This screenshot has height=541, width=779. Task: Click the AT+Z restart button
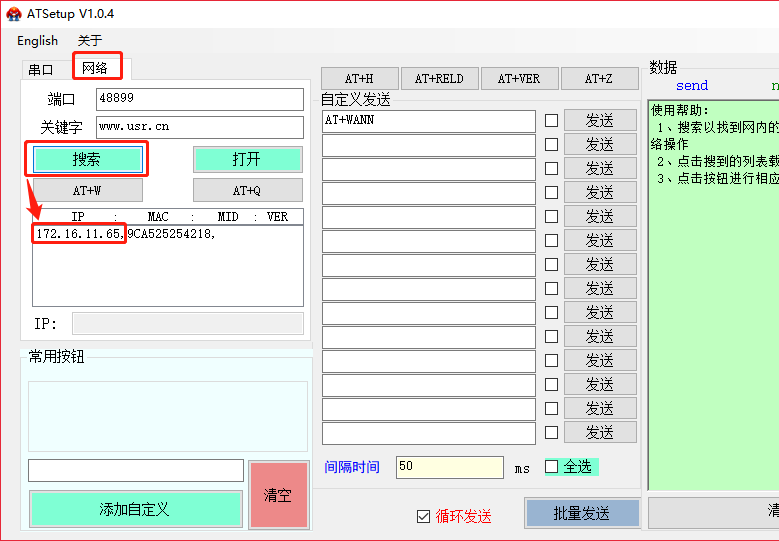599,79
